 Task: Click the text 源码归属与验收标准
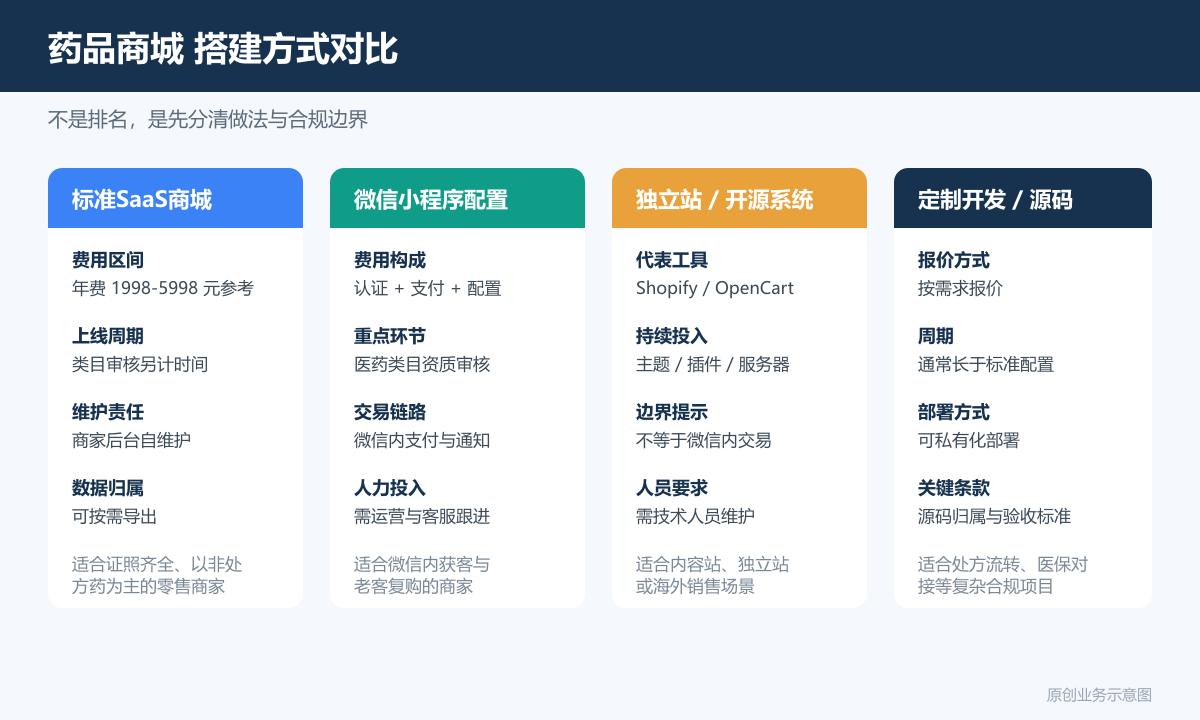click(995, 516)
